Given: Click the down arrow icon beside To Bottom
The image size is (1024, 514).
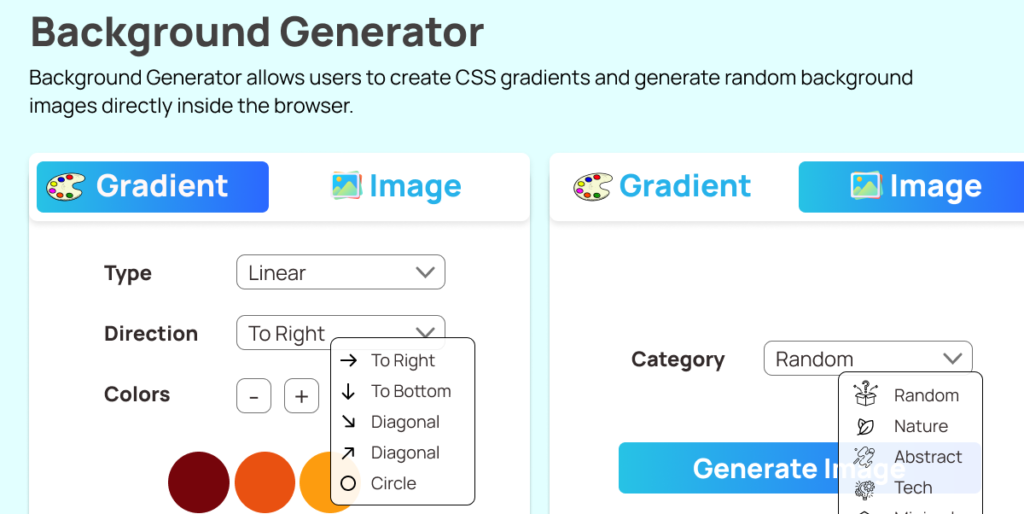Looking at the screenshot, I should click(x=349, y=391).
